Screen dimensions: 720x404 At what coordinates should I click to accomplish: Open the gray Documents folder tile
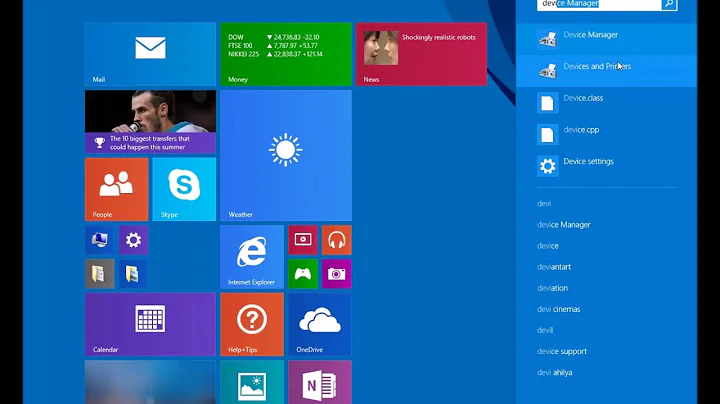(x=100, y=274)
